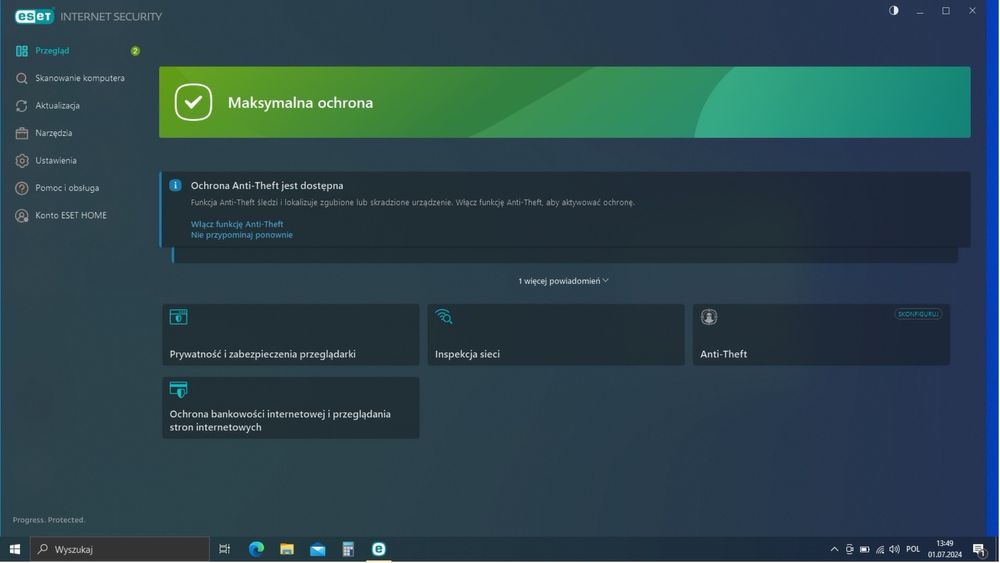Click the ESET HOME account icon
The width and height of the screenshot is (1000, 563).
click(22, 216)
